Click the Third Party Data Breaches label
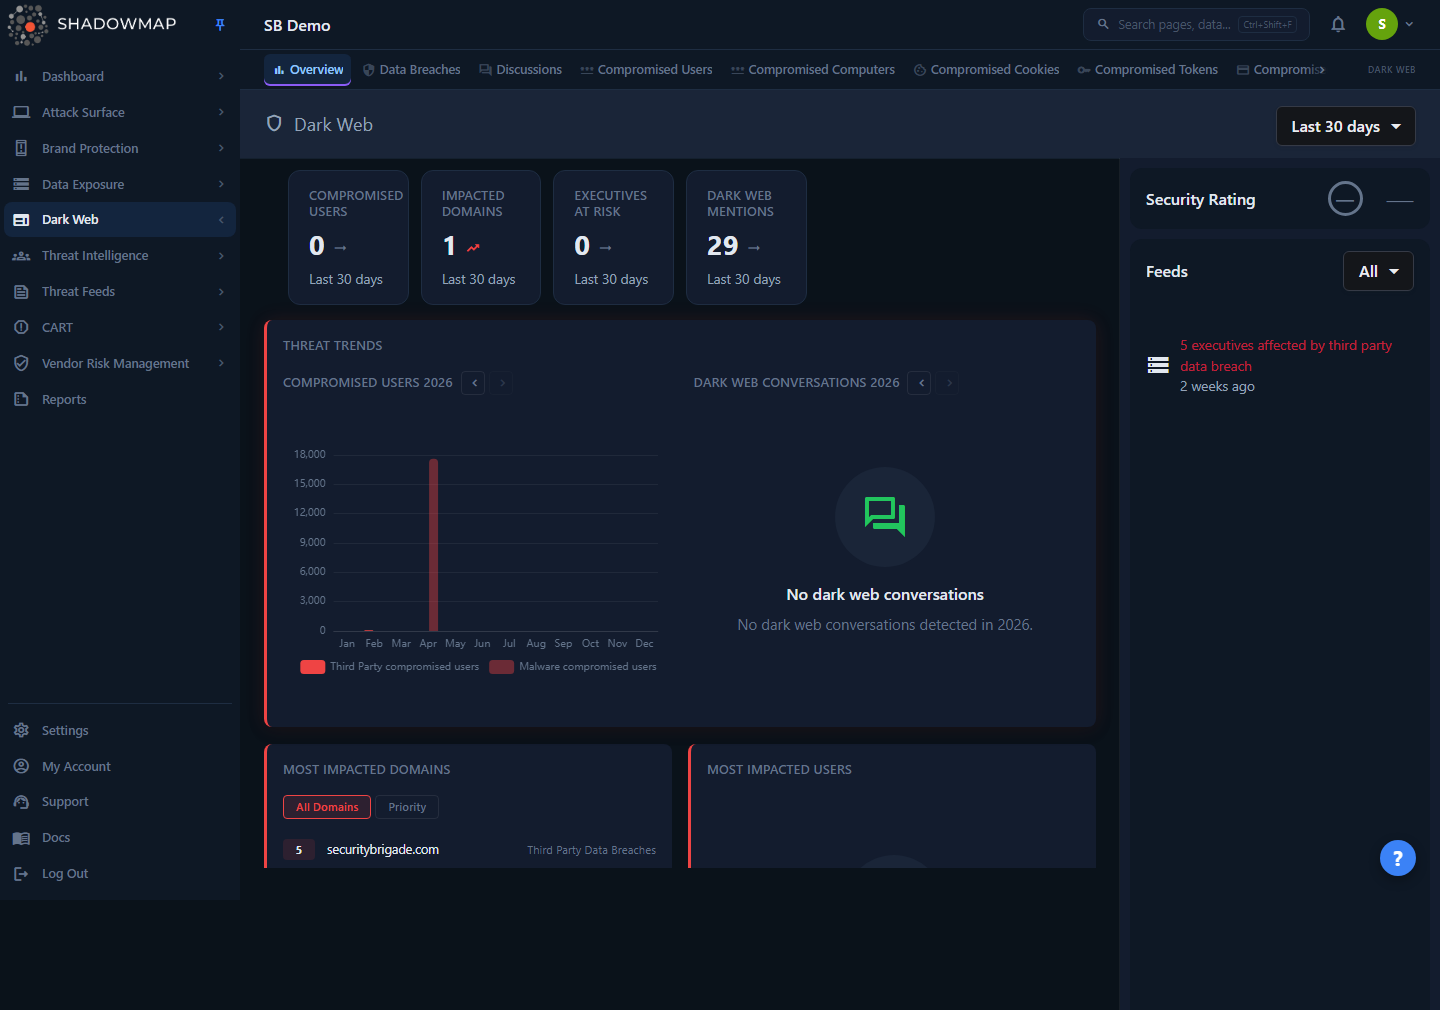Image resolution: width=1440 pixels, height=1010 pixels. [592, 850]
